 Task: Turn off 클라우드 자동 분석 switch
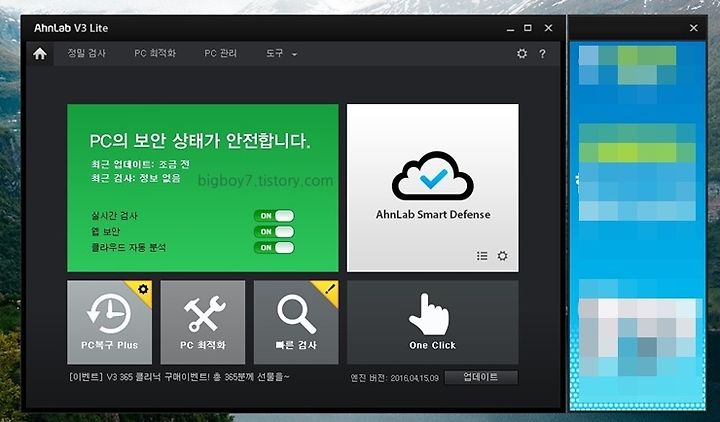[x=274, y=248]
